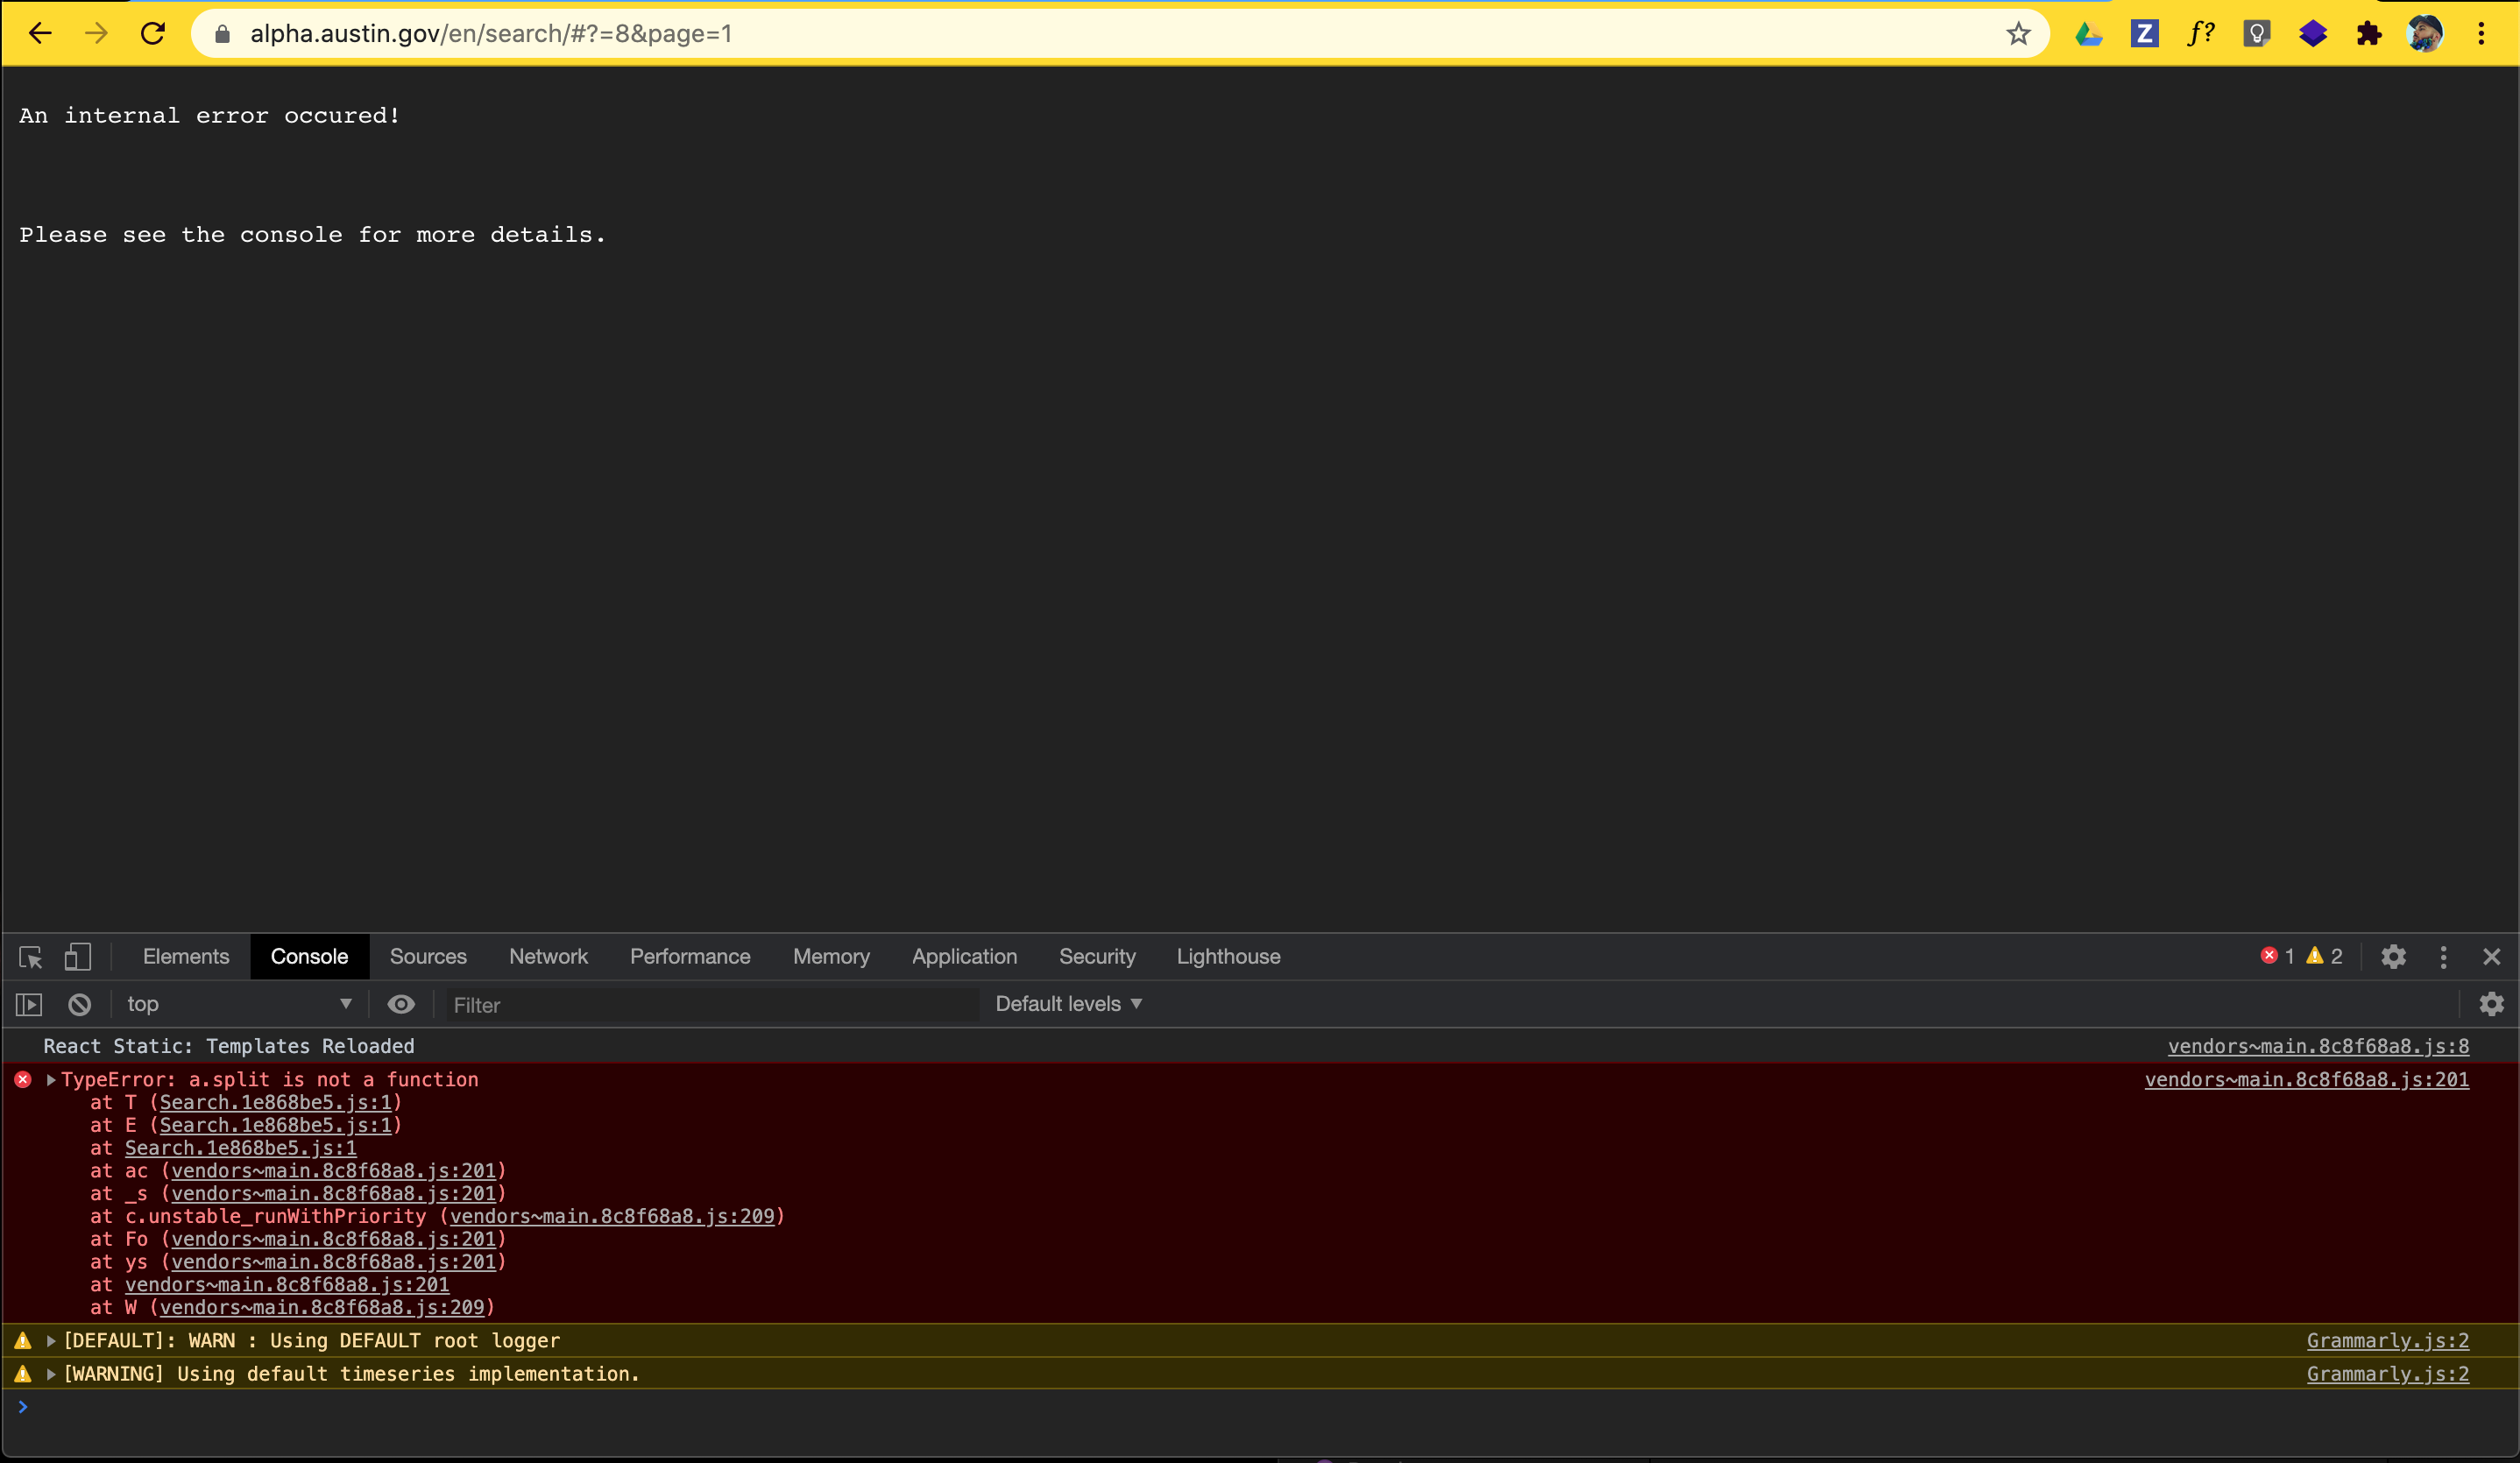This screenshot has width=2520, height=1463.
Task: Toggle the console sidebar panel icon
Action: point(29,1004)
